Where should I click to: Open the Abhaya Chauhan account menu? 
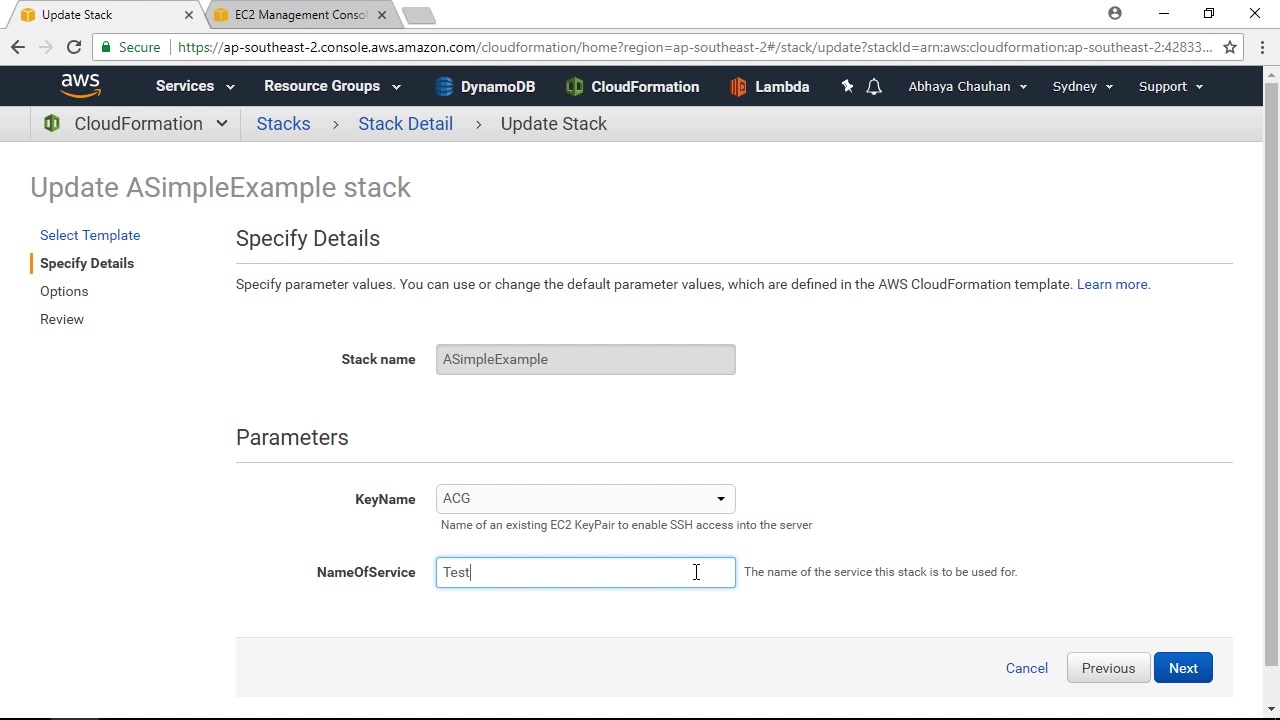pyautogui.click(x=967, y=86)
